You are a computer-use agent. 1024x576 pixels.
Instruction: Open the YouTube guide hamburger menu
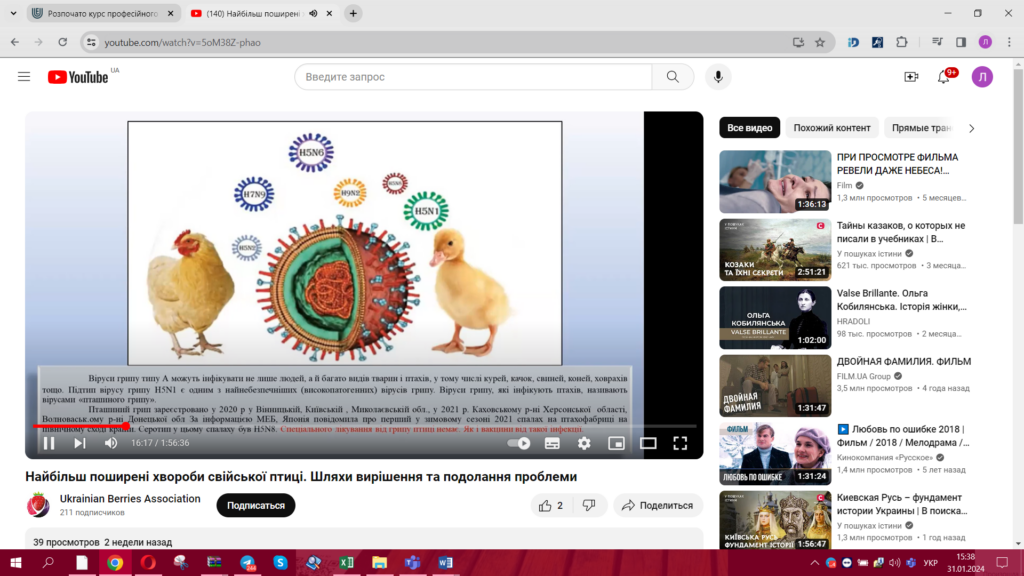[x=24, y=77]
